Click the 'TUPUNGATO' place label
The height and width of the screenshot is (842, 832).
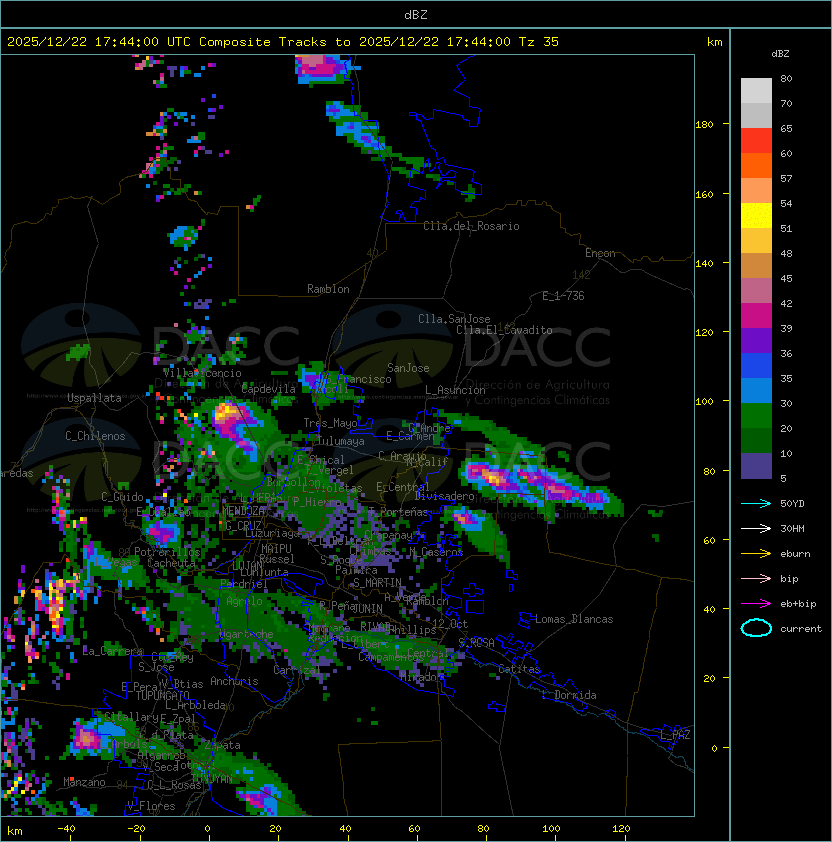[x=162, y=695]
